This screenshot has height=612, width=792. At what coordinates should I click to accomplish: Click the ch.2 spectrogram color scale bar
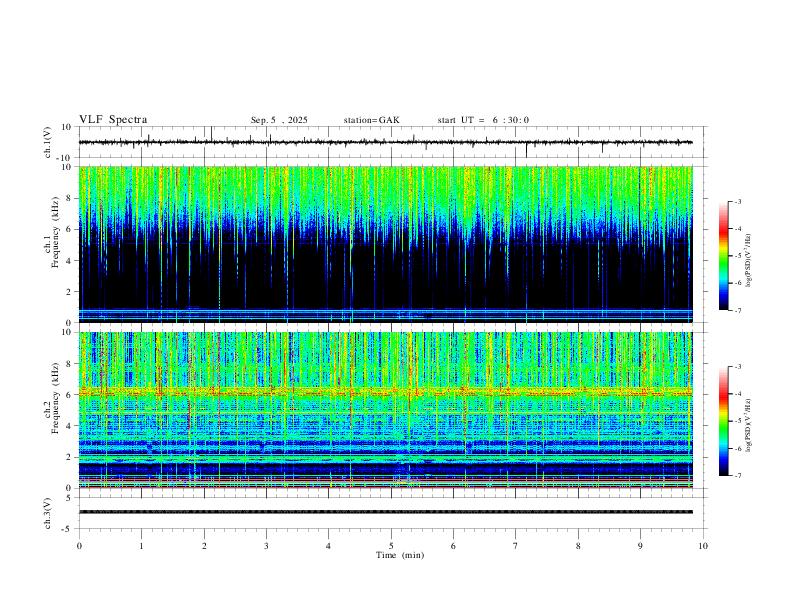[723, 421]
